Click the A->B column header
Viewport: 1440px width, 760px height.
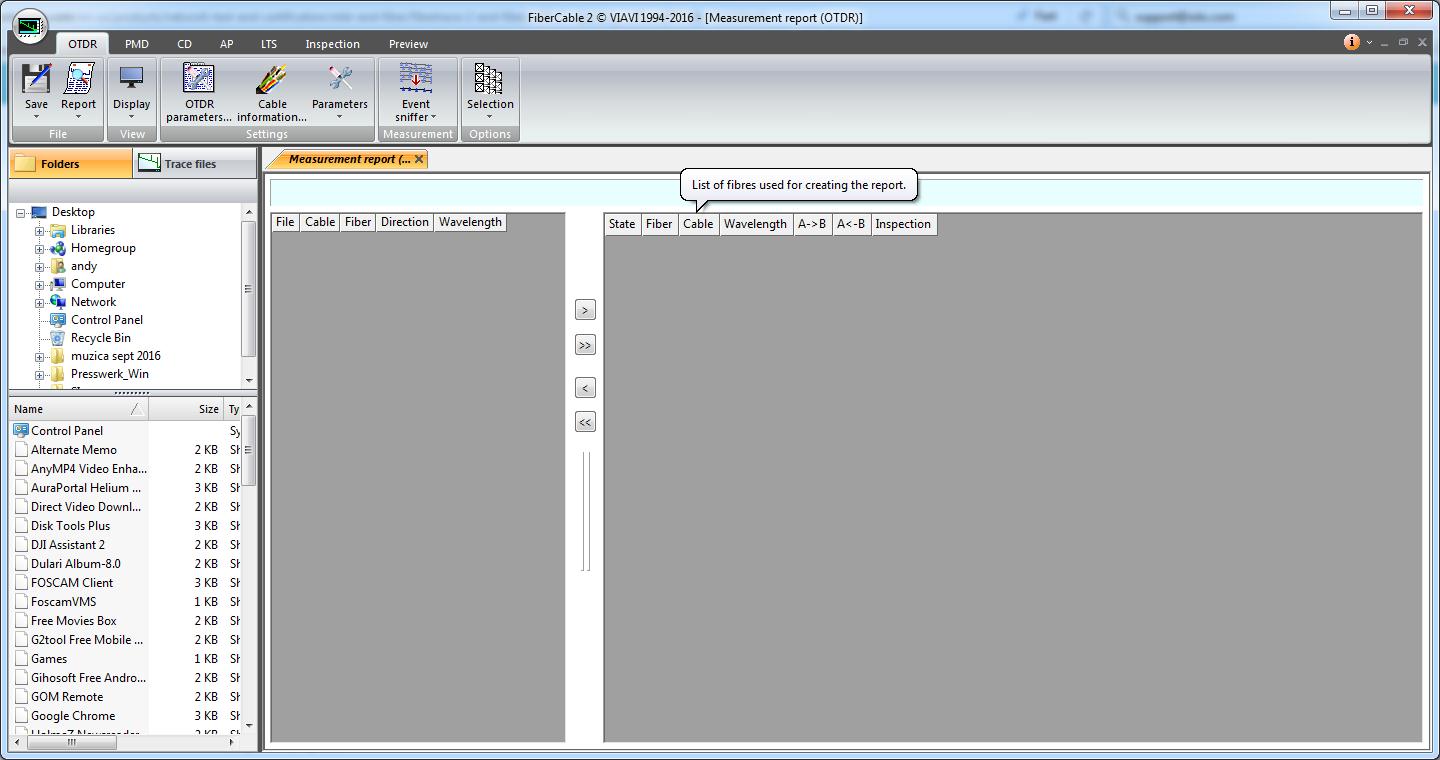point(812,224)
